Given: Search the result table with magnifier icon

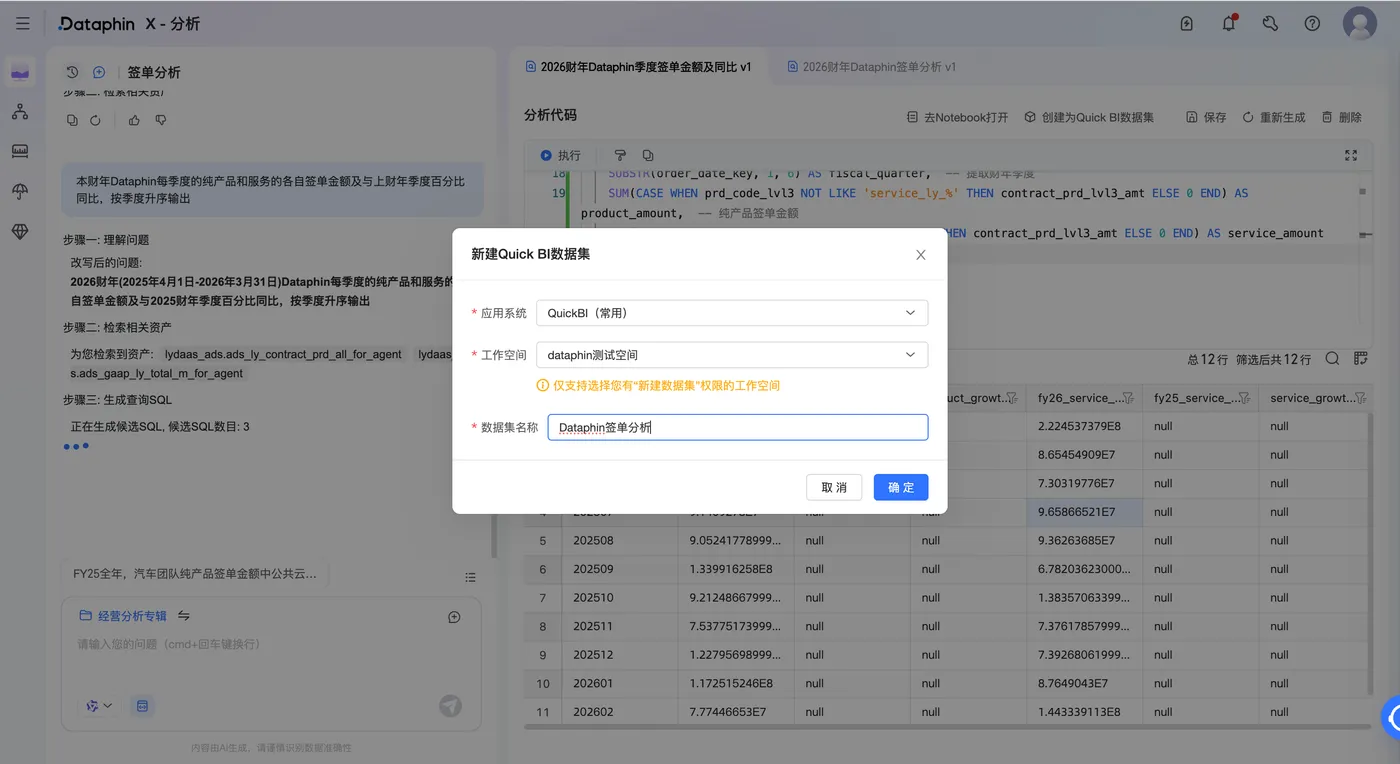Looking at the screenshot, I should (x=1332, y=358).
